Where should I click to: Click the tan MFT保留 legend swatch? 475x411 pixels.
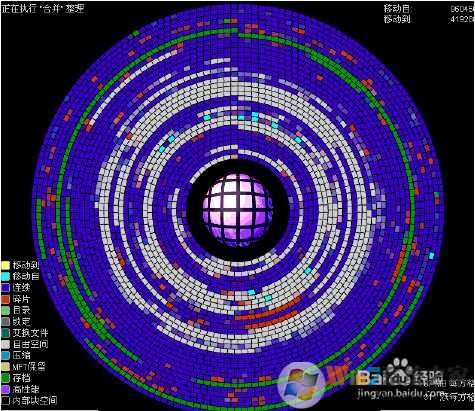(x=6, y=367)
